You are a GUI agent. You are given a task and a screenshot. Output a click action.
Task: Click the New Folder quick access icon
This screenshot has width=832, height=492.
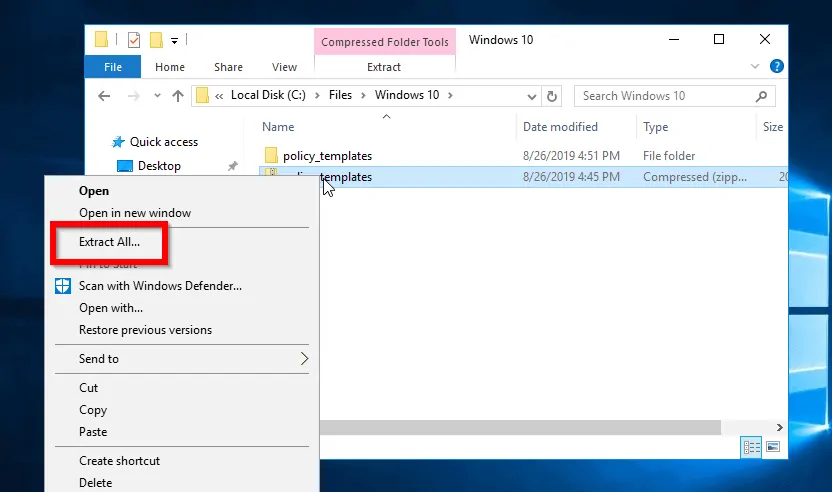156,40
